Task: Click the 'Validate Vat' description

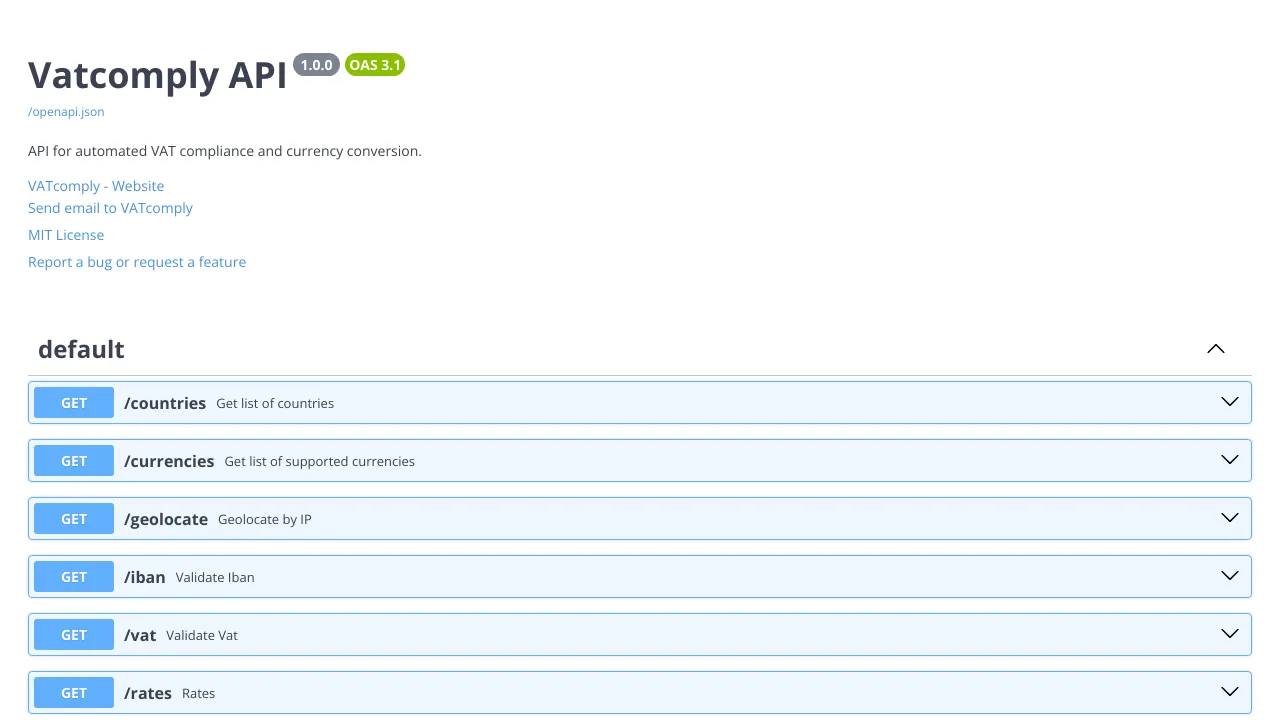Action: pos(202,635)
